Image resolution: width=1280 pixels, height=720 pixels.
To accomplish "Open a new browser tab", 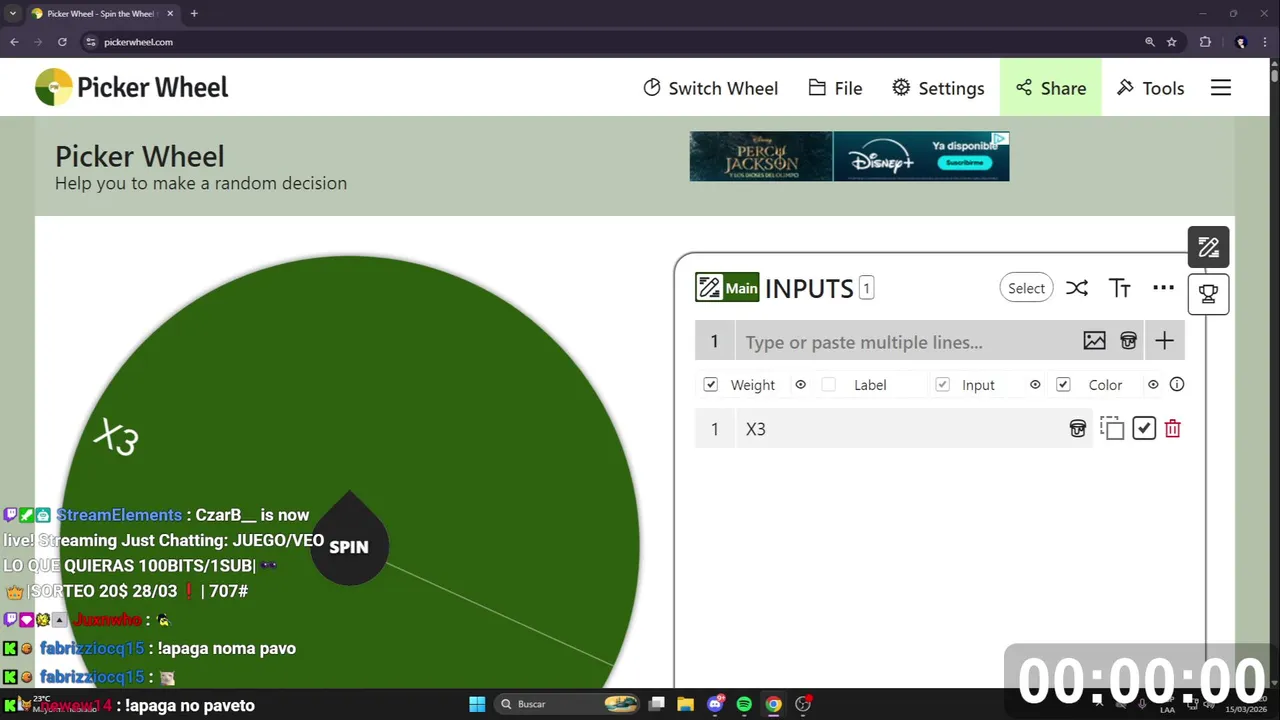I will [194, 14].
